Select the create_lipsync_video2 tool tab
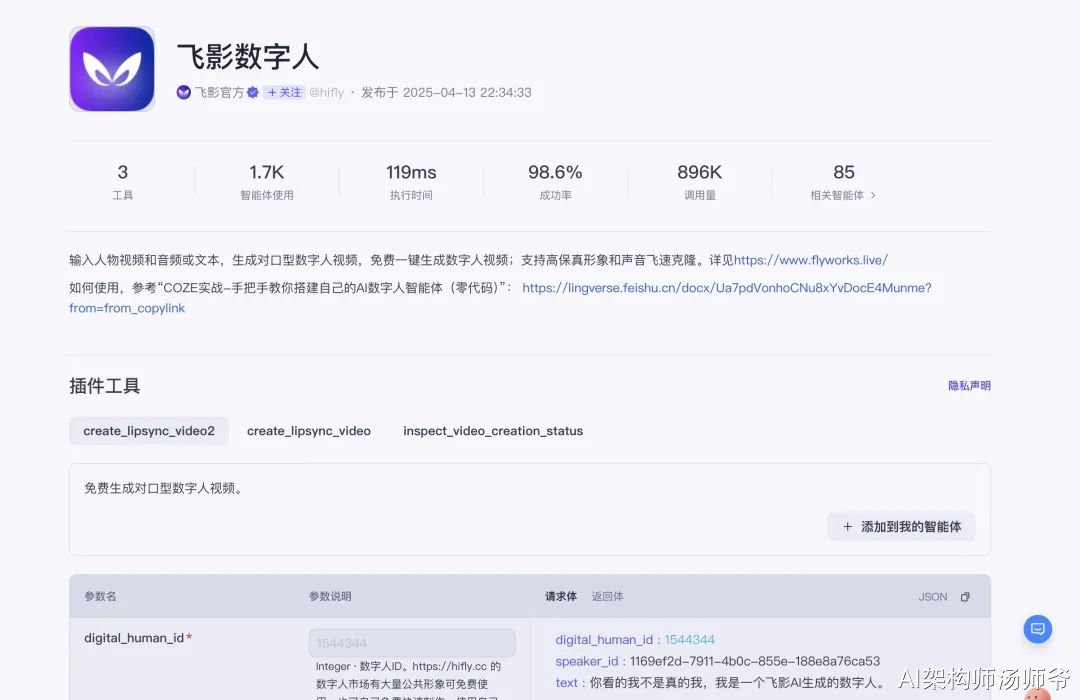 149,431
